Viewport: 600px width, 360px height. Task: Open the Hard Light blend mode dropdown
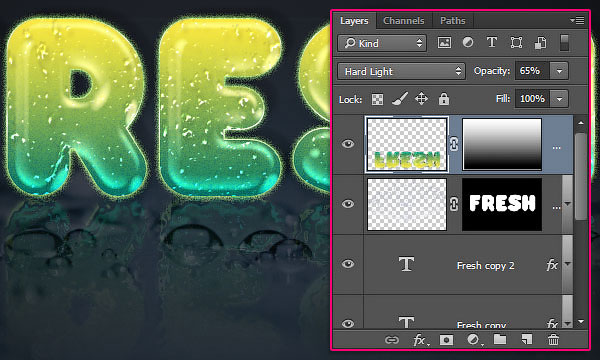point(401,71)
